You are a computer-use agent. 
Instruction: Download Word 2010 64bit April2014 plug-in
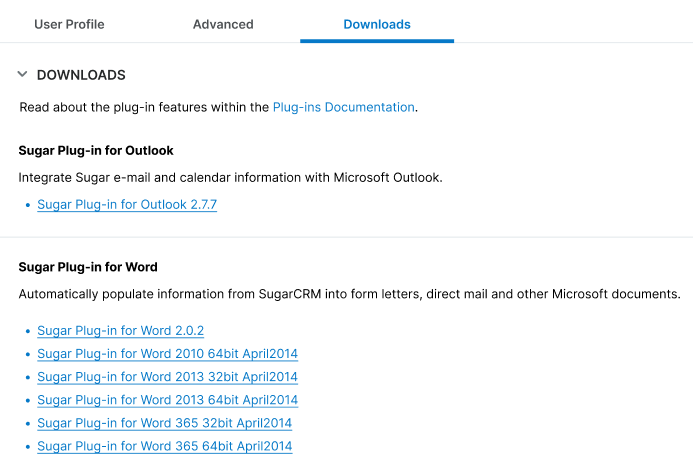[x=168, y=354]
